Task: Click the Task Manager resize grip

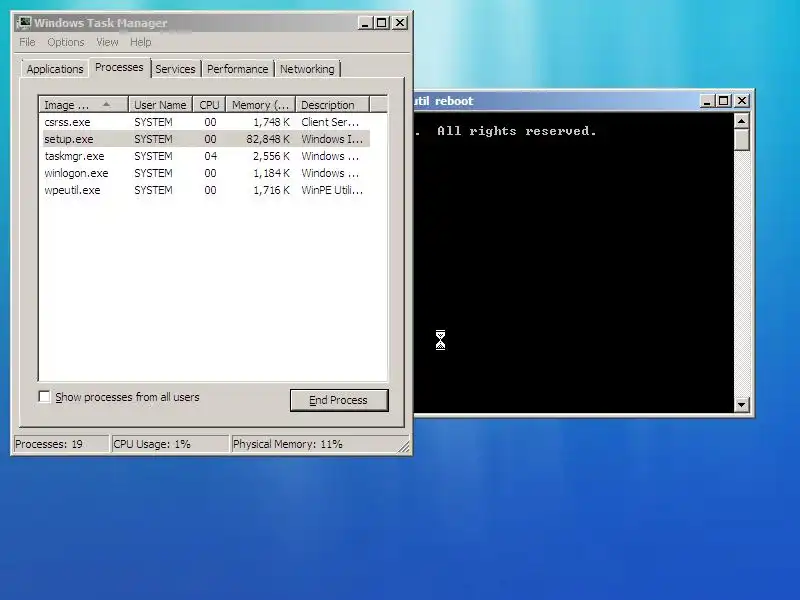Action: (404, 447)
